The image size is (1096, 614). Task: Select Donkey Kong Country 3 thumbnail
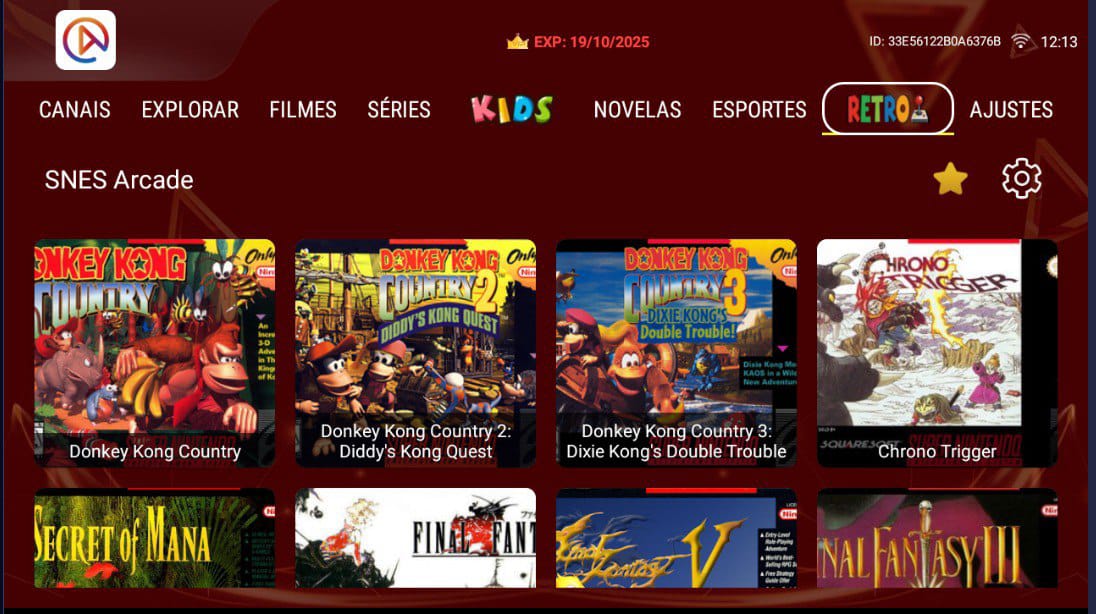[676, 353]
